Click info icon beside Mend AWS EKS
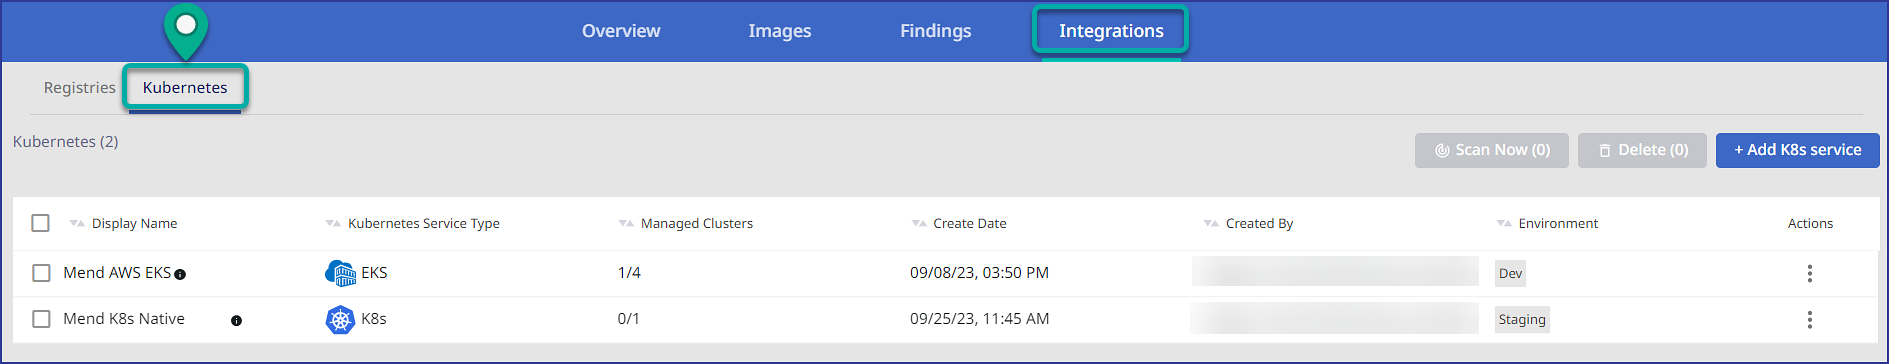 pos(180,274)
